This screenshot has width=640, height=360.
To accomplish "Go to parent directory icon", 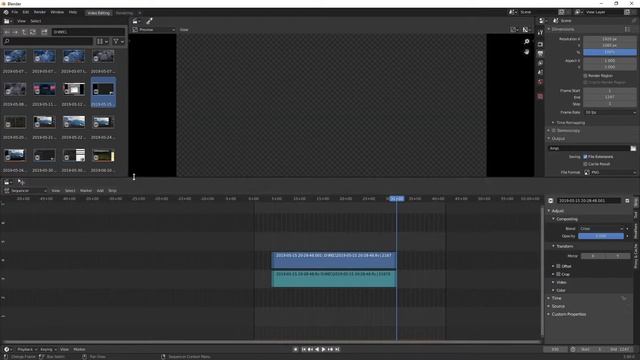I will pos(24,32).
